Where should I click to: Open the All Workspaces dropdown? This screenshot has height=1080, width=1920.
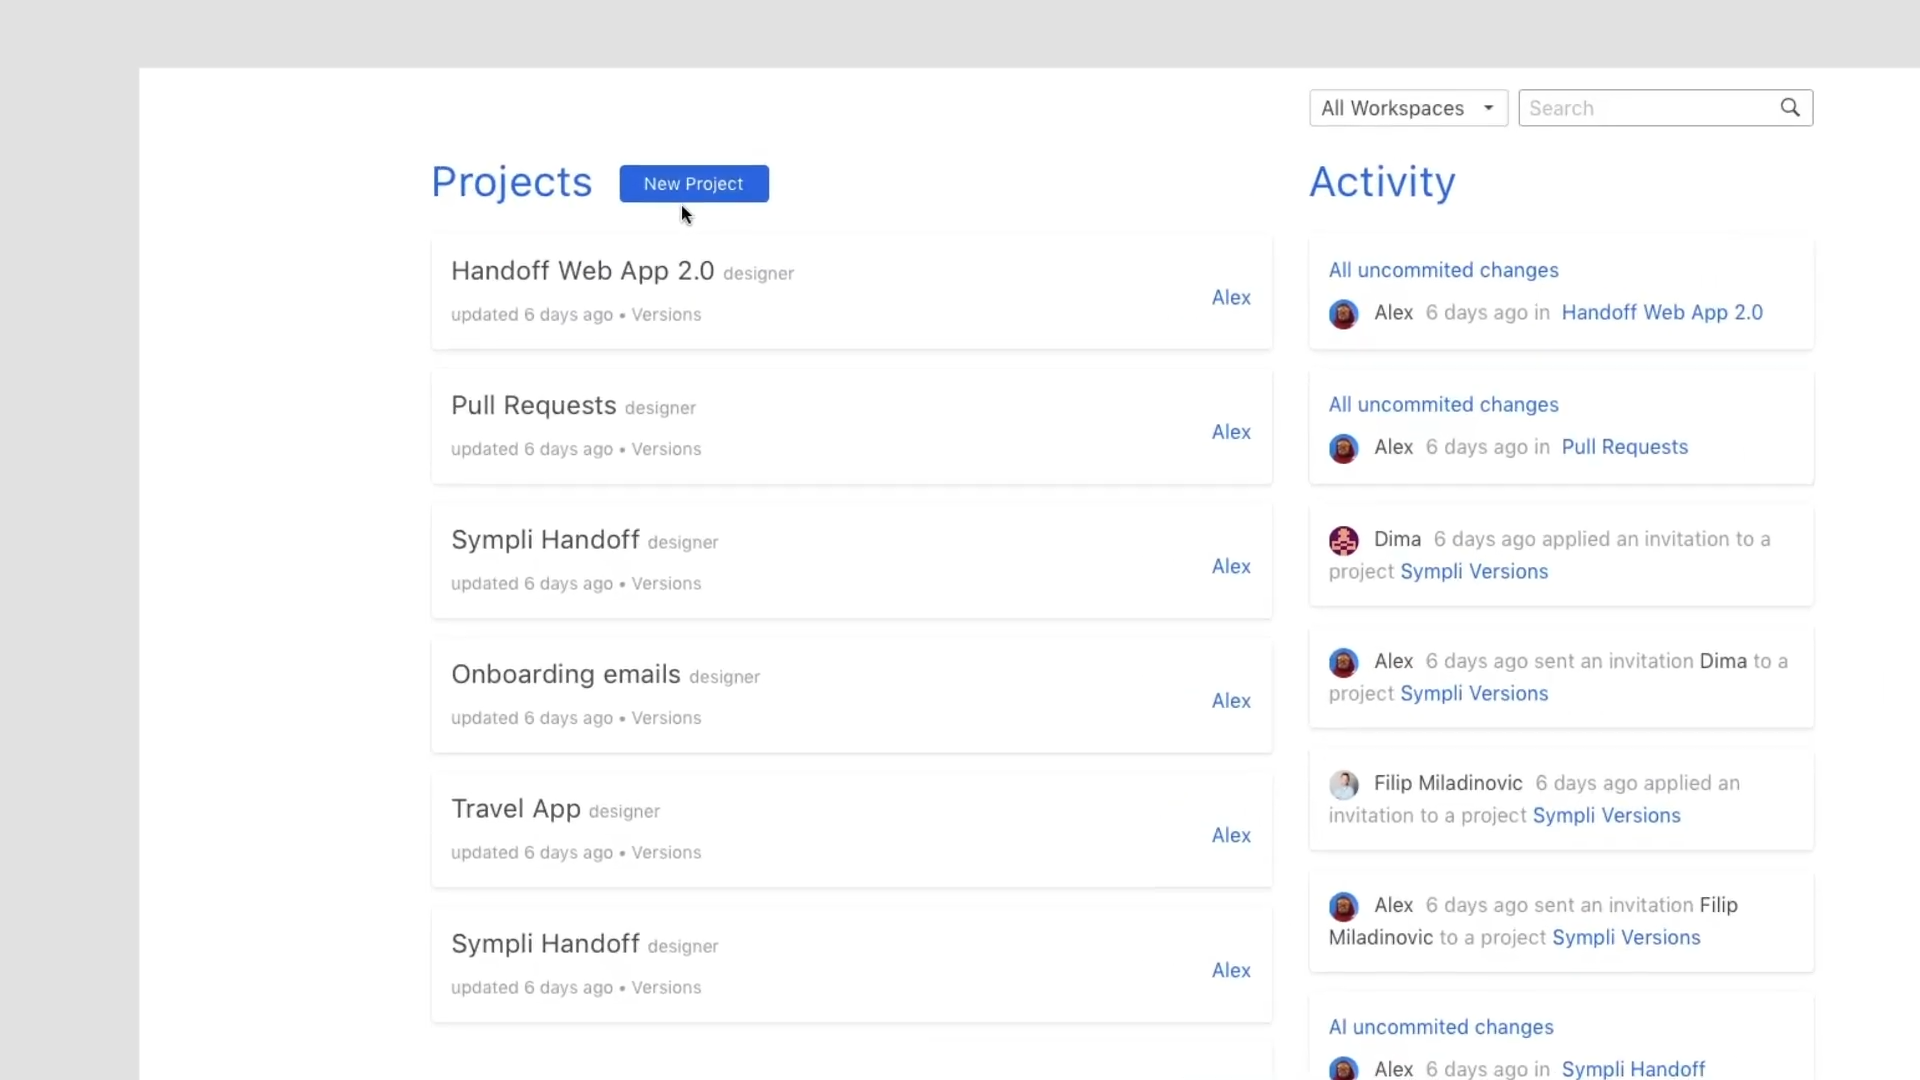click(1408, 108)
